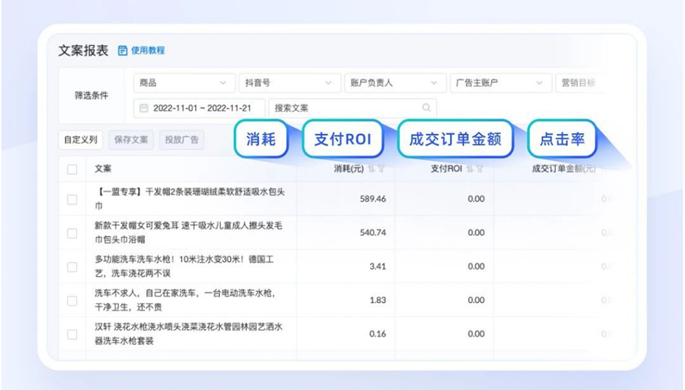Click the filter icon in 支付ROI column

point(480,169)
